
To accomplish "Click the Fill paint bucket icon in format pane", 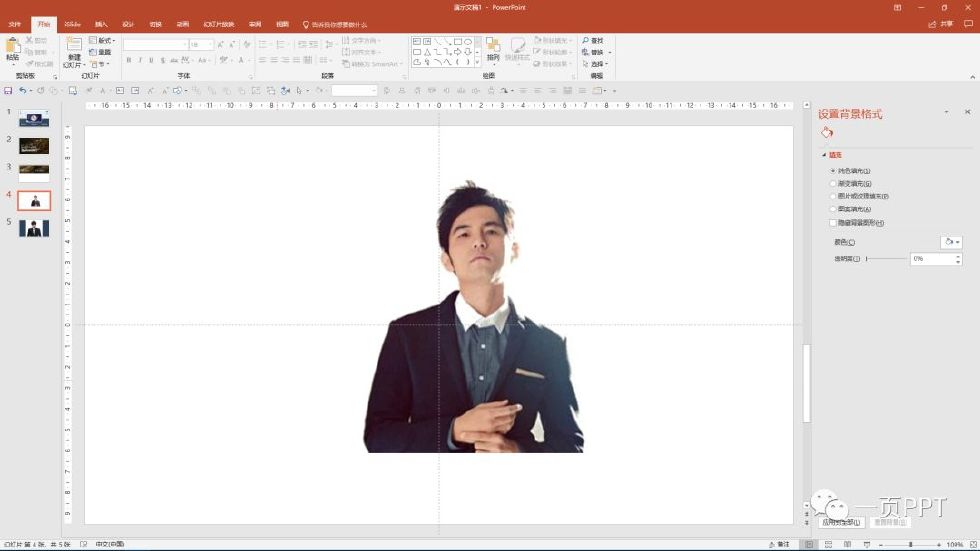I will 827,132.
